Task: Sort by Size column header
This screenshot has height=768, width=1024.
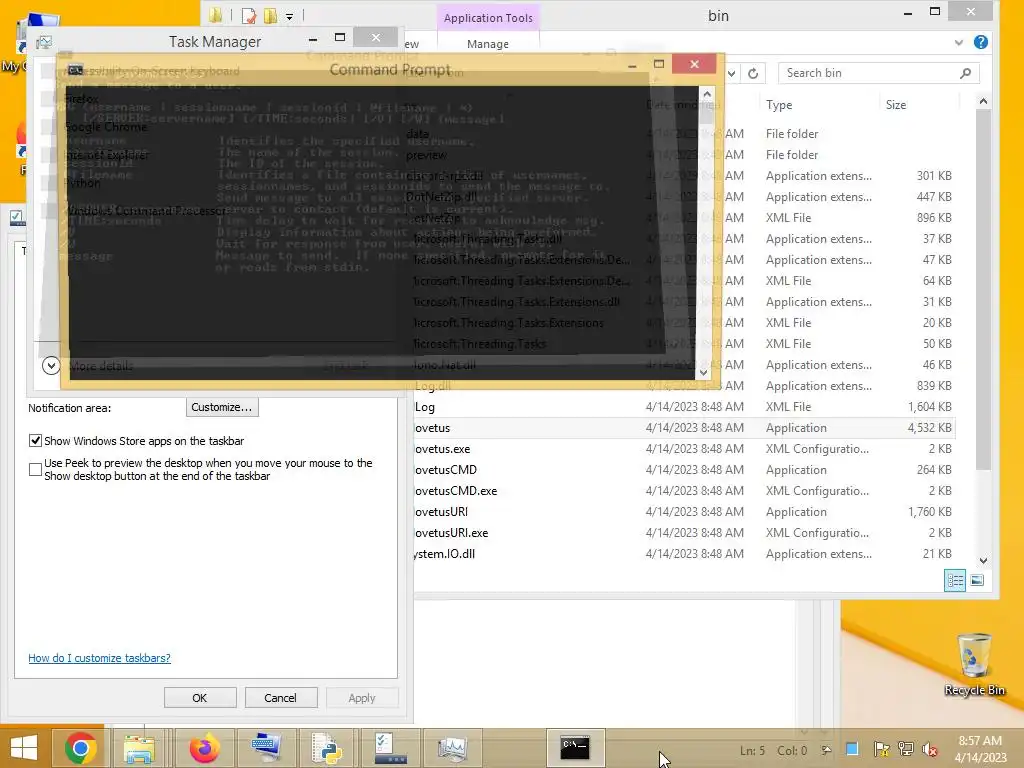Action: point(895,104)
